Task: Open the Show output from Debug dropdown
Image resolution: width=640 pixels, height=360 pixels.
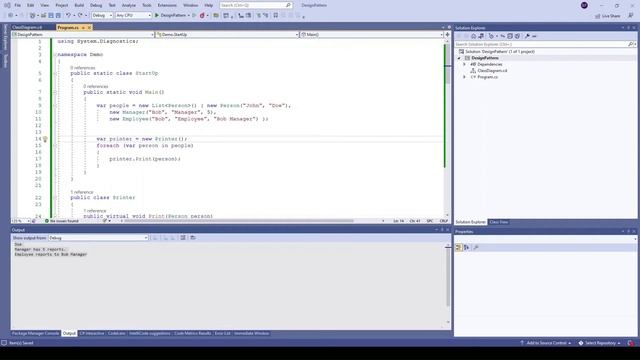Action: point(98,238)
